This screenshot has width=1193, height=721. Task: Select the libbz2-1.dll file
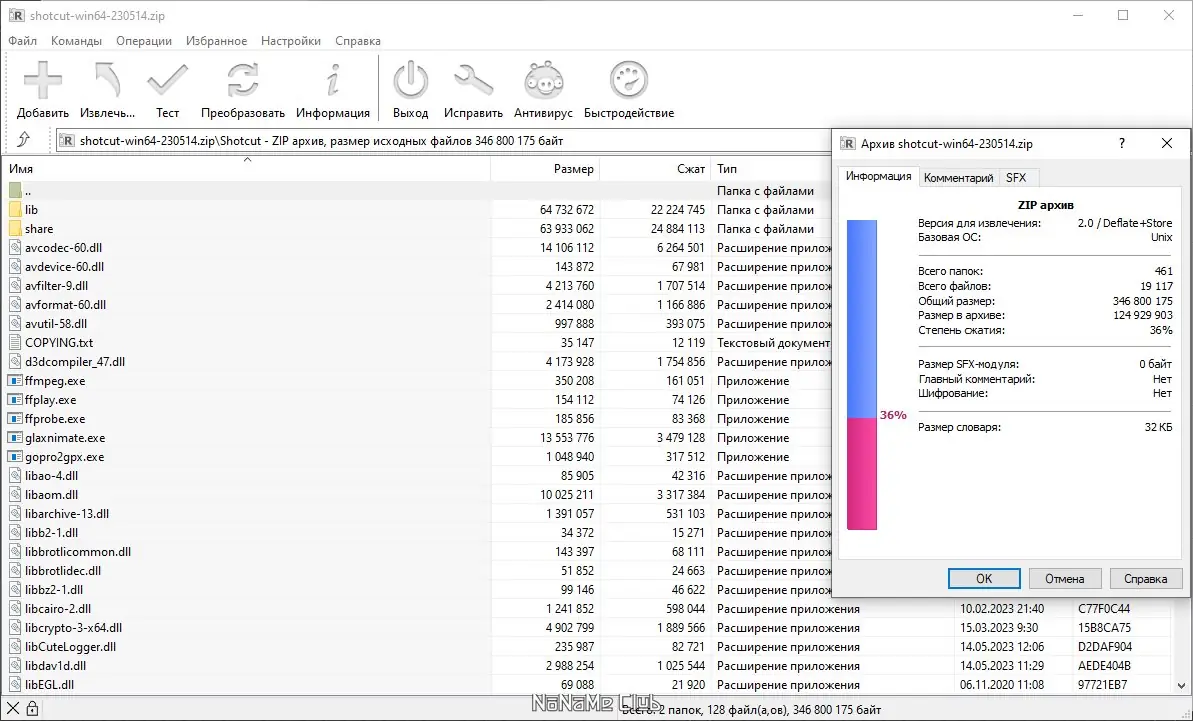tap(54, 590)
